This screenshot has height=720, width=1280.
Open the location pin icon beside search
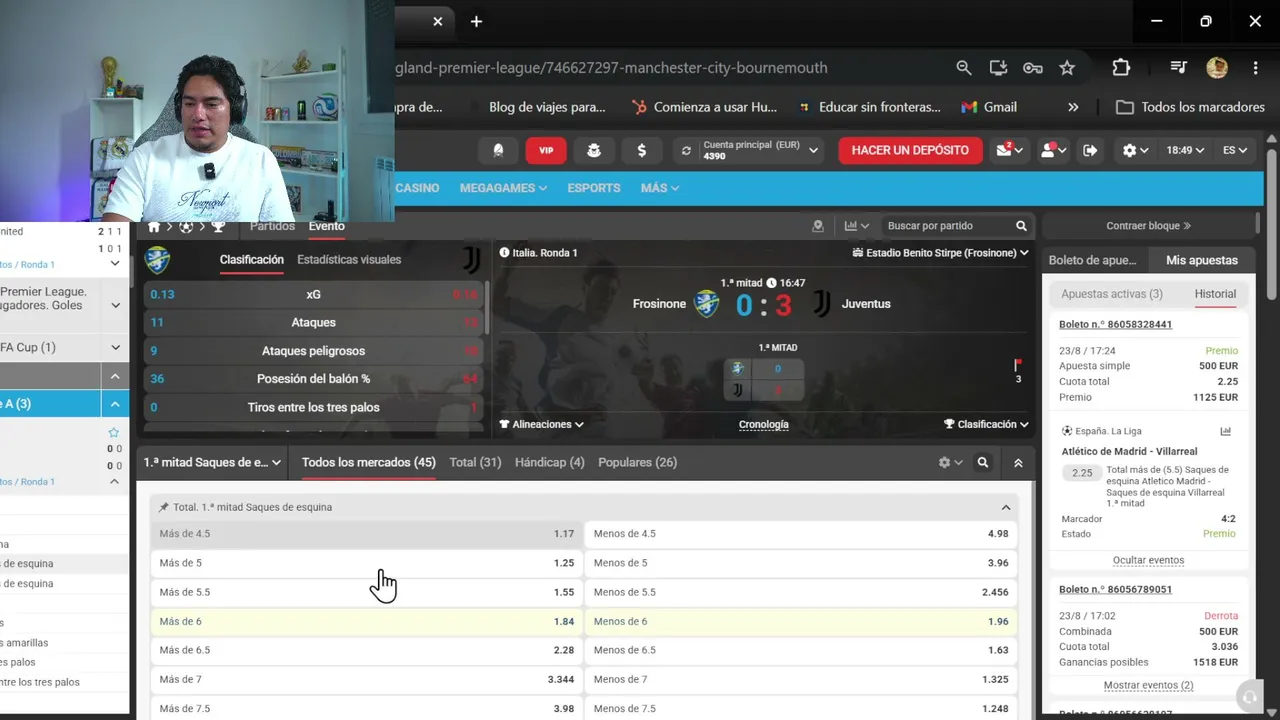tap(817, 226)
